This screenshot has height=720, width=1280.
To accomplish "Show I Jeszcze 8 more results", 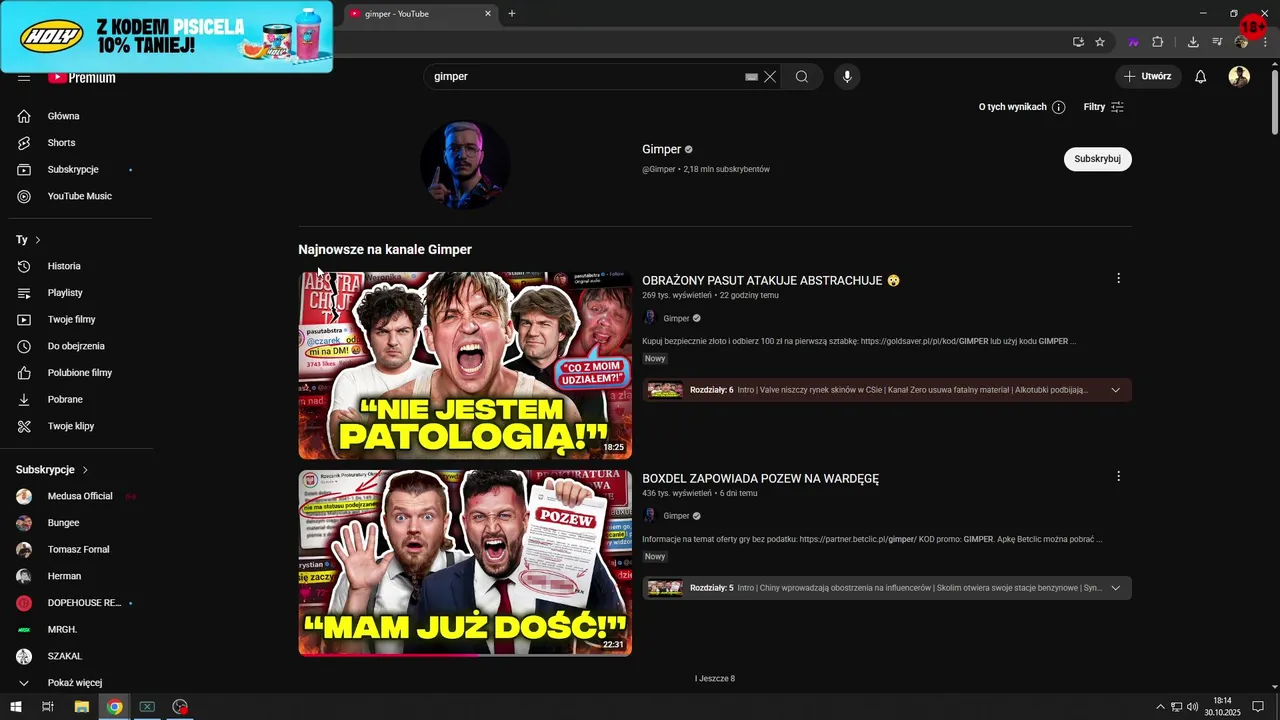I will pos(715,679).
